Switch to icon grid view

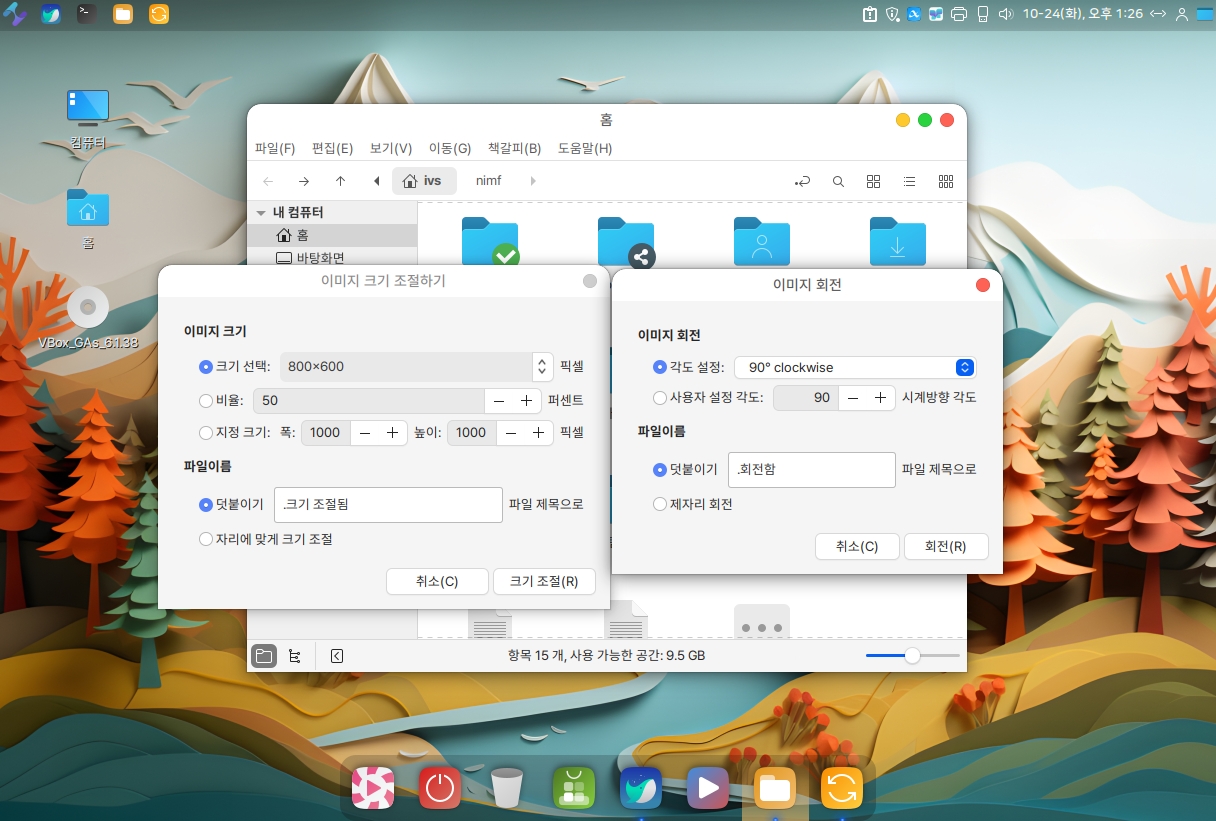(873, 181)
